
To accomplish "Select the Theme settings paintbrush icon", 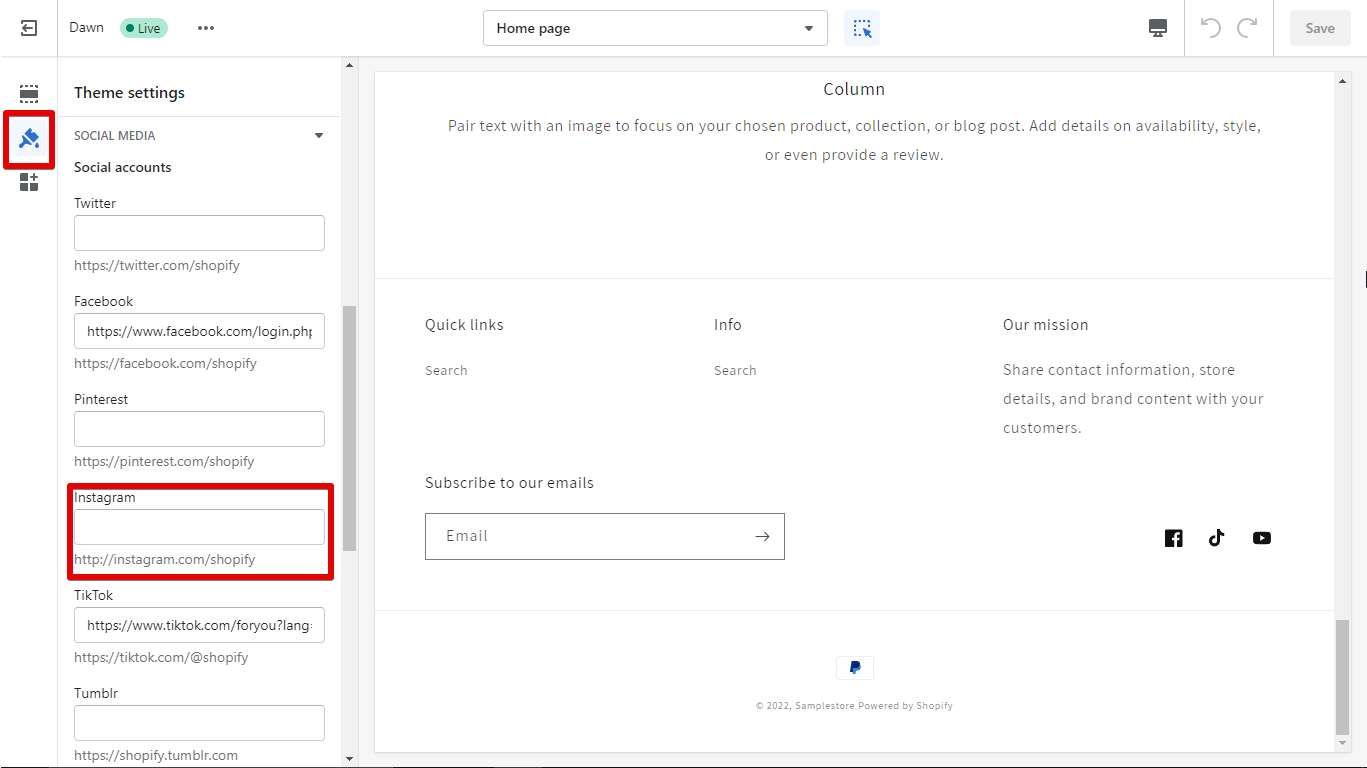I will (28, 140).
